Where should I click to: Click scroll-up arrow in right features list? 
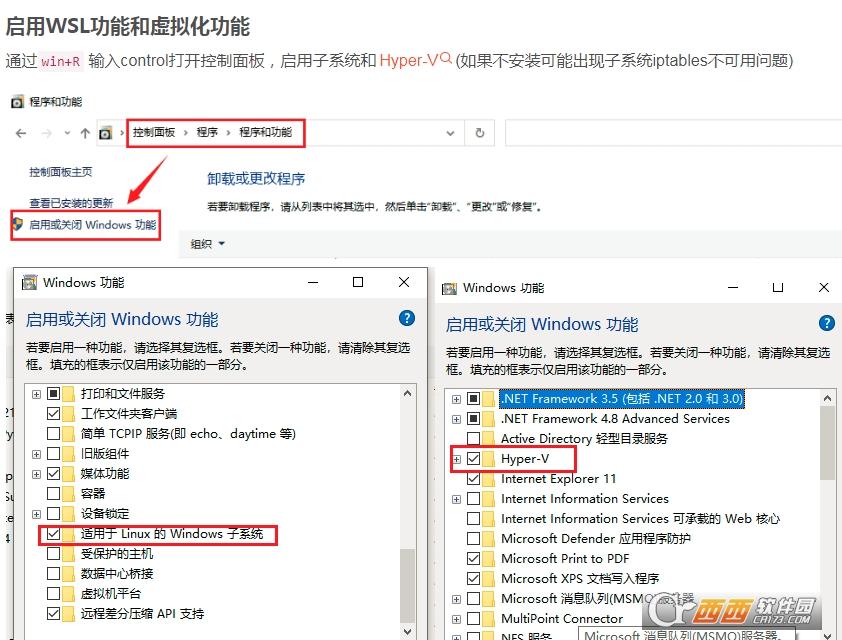point(827,398)
